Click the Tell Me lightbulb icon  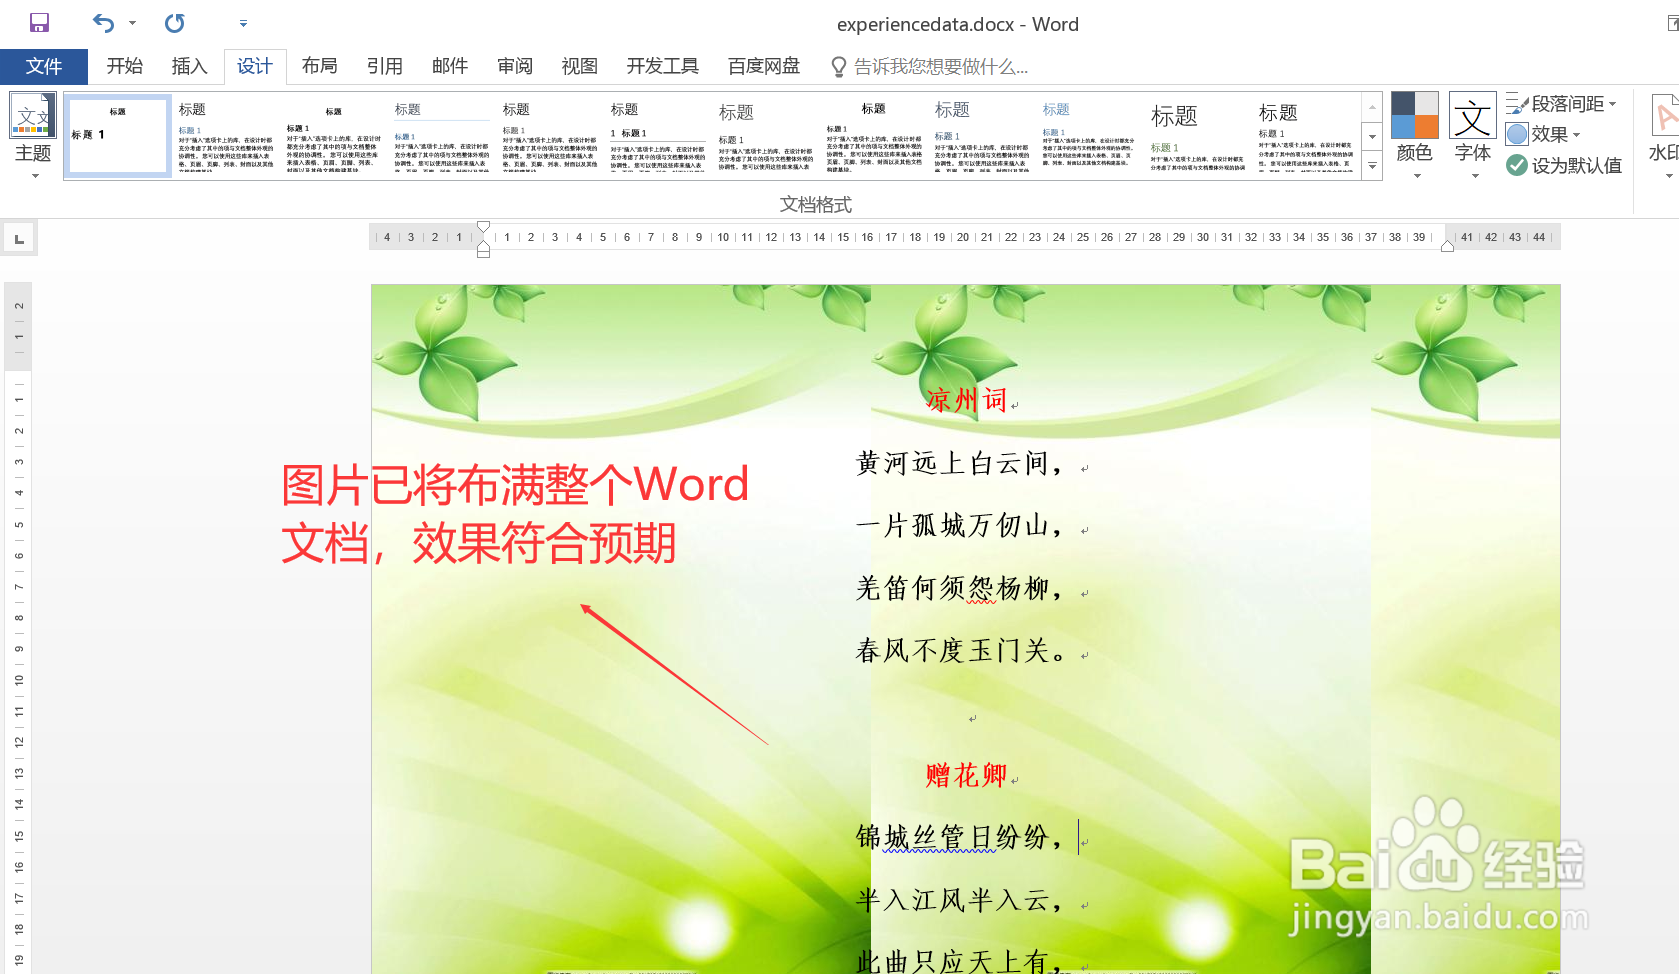(x=838, y=66)
